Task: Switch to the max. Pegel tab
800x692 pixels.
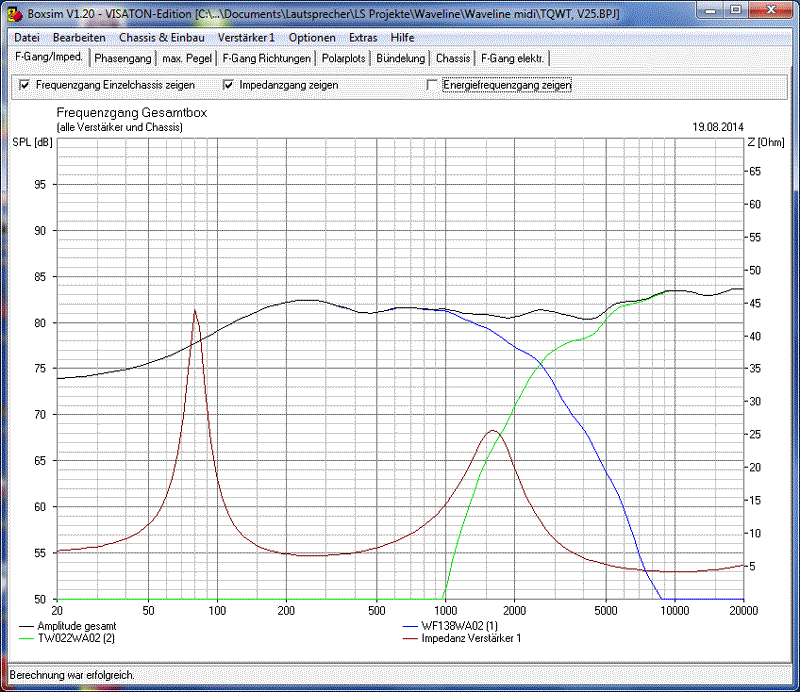Action: 187,58
